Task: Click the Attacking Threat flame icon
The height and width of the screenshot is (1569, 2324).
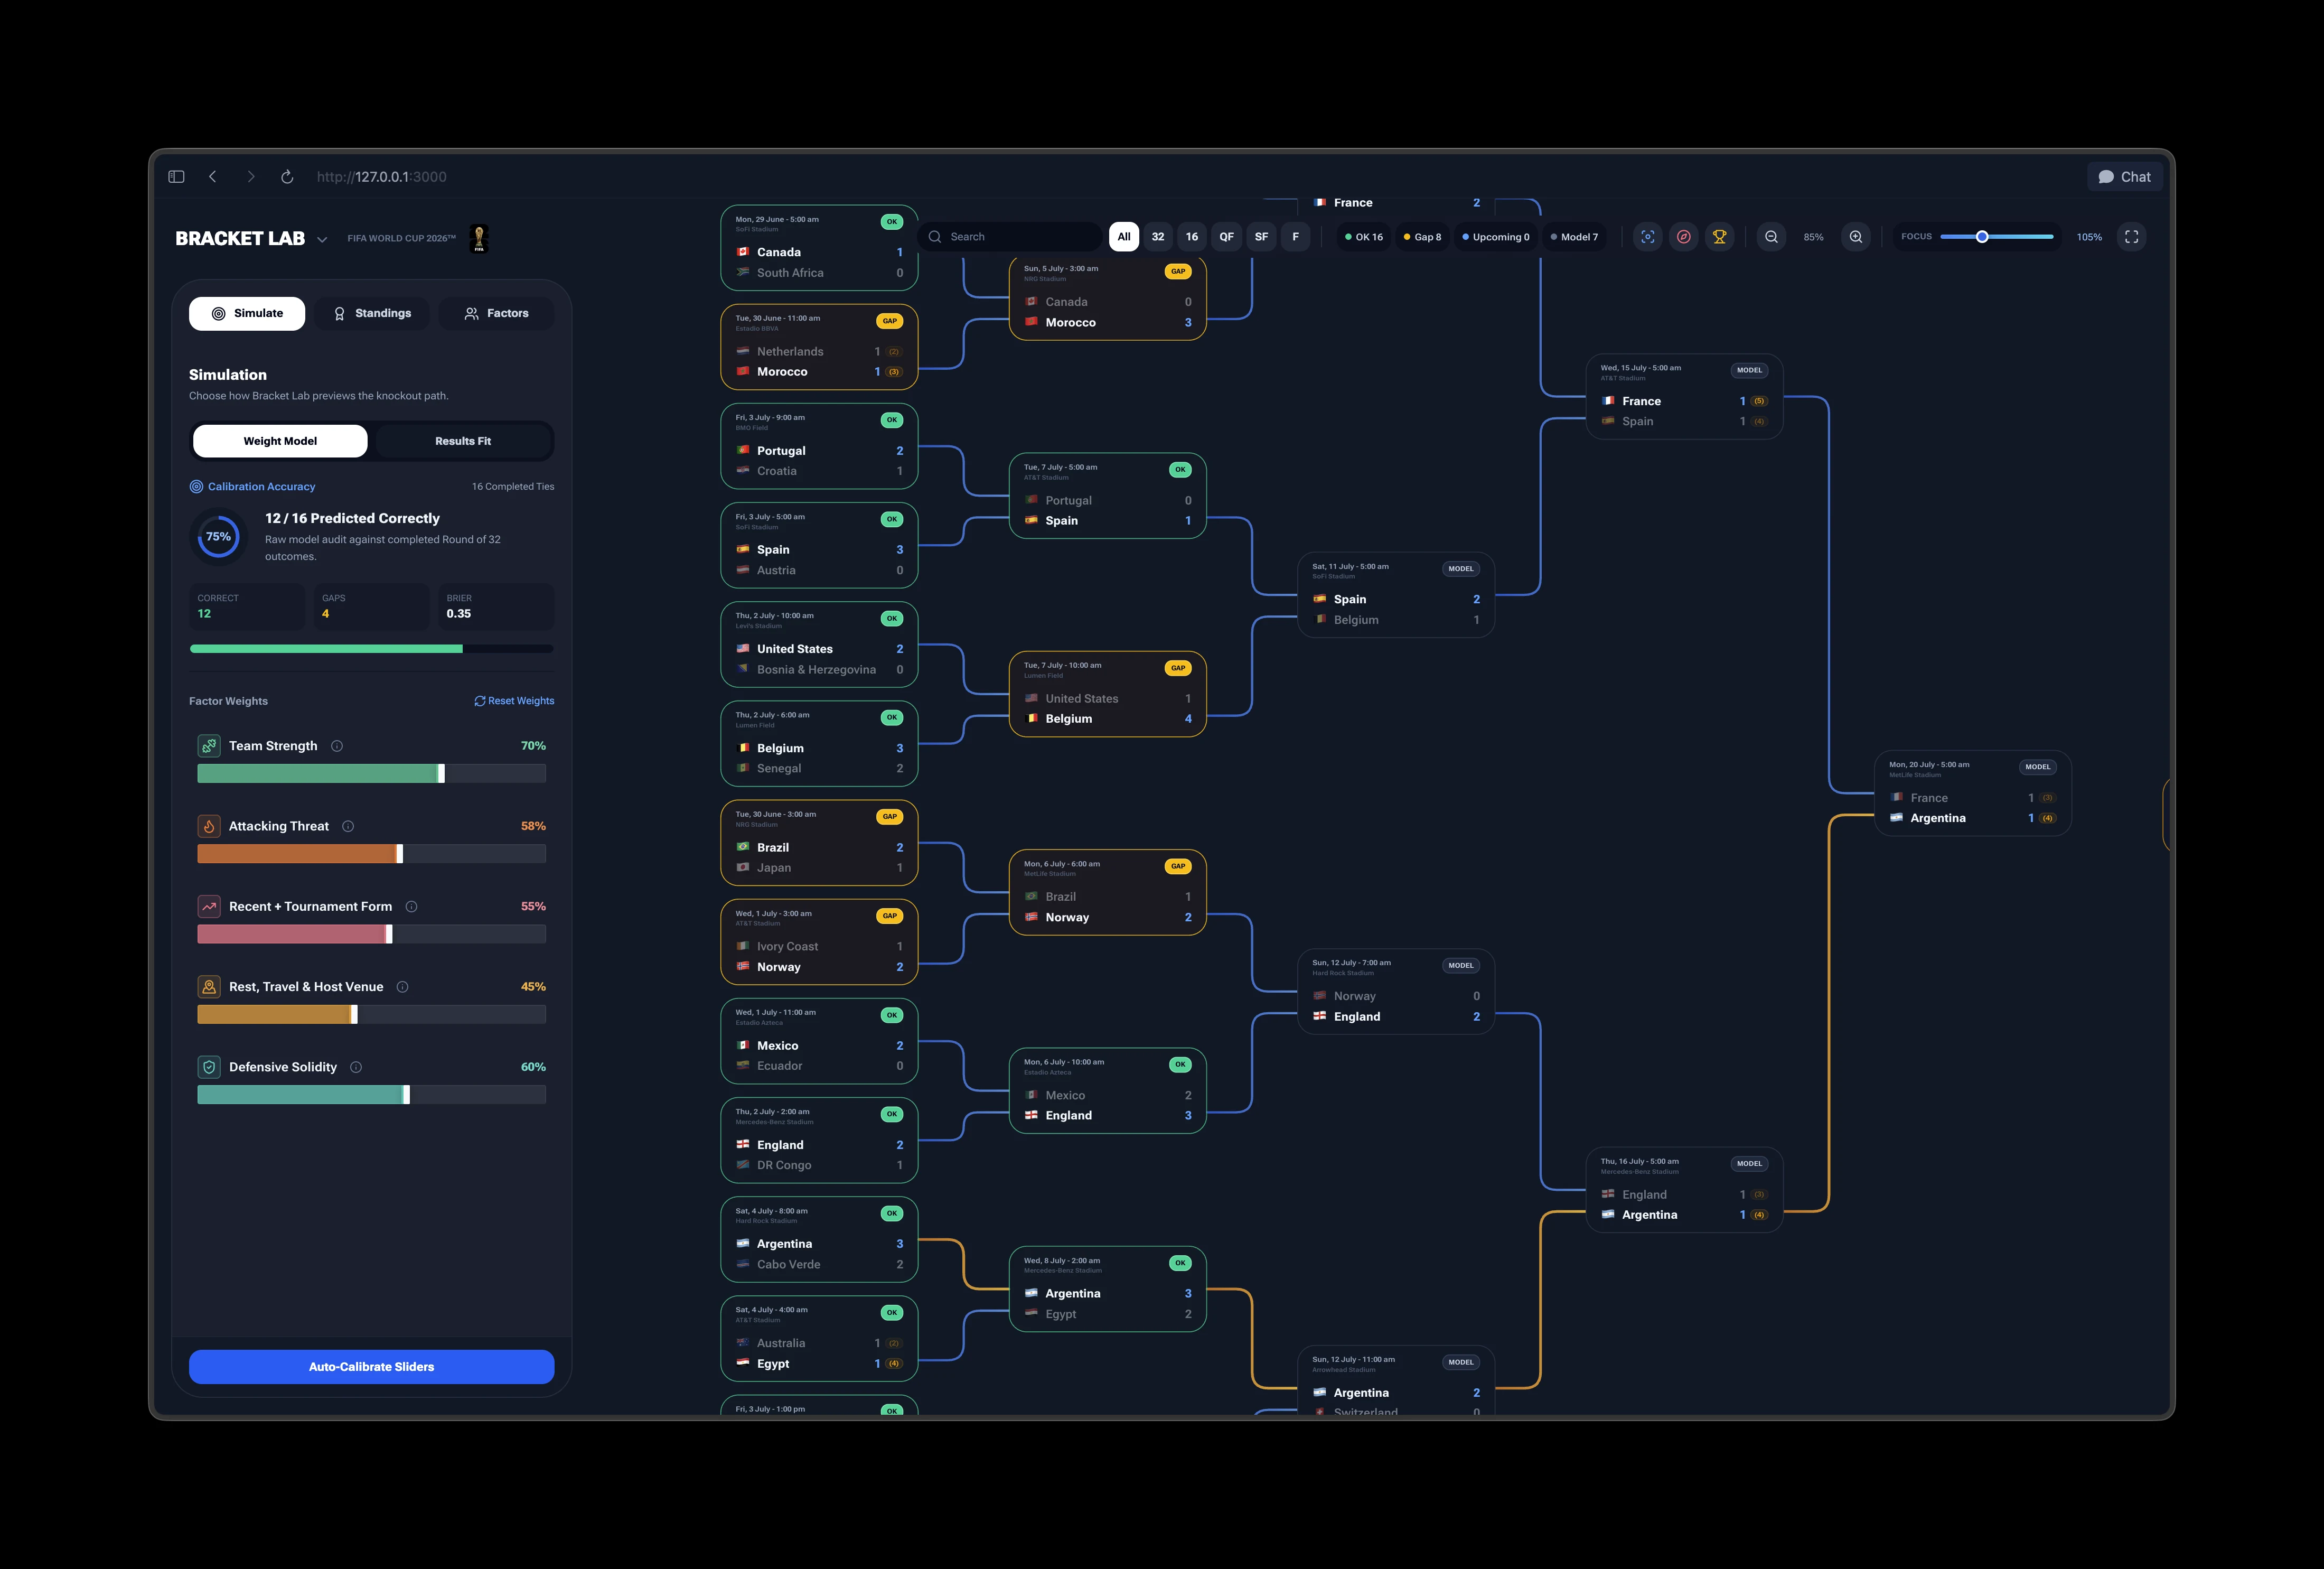Action: [x=209, y=826]
